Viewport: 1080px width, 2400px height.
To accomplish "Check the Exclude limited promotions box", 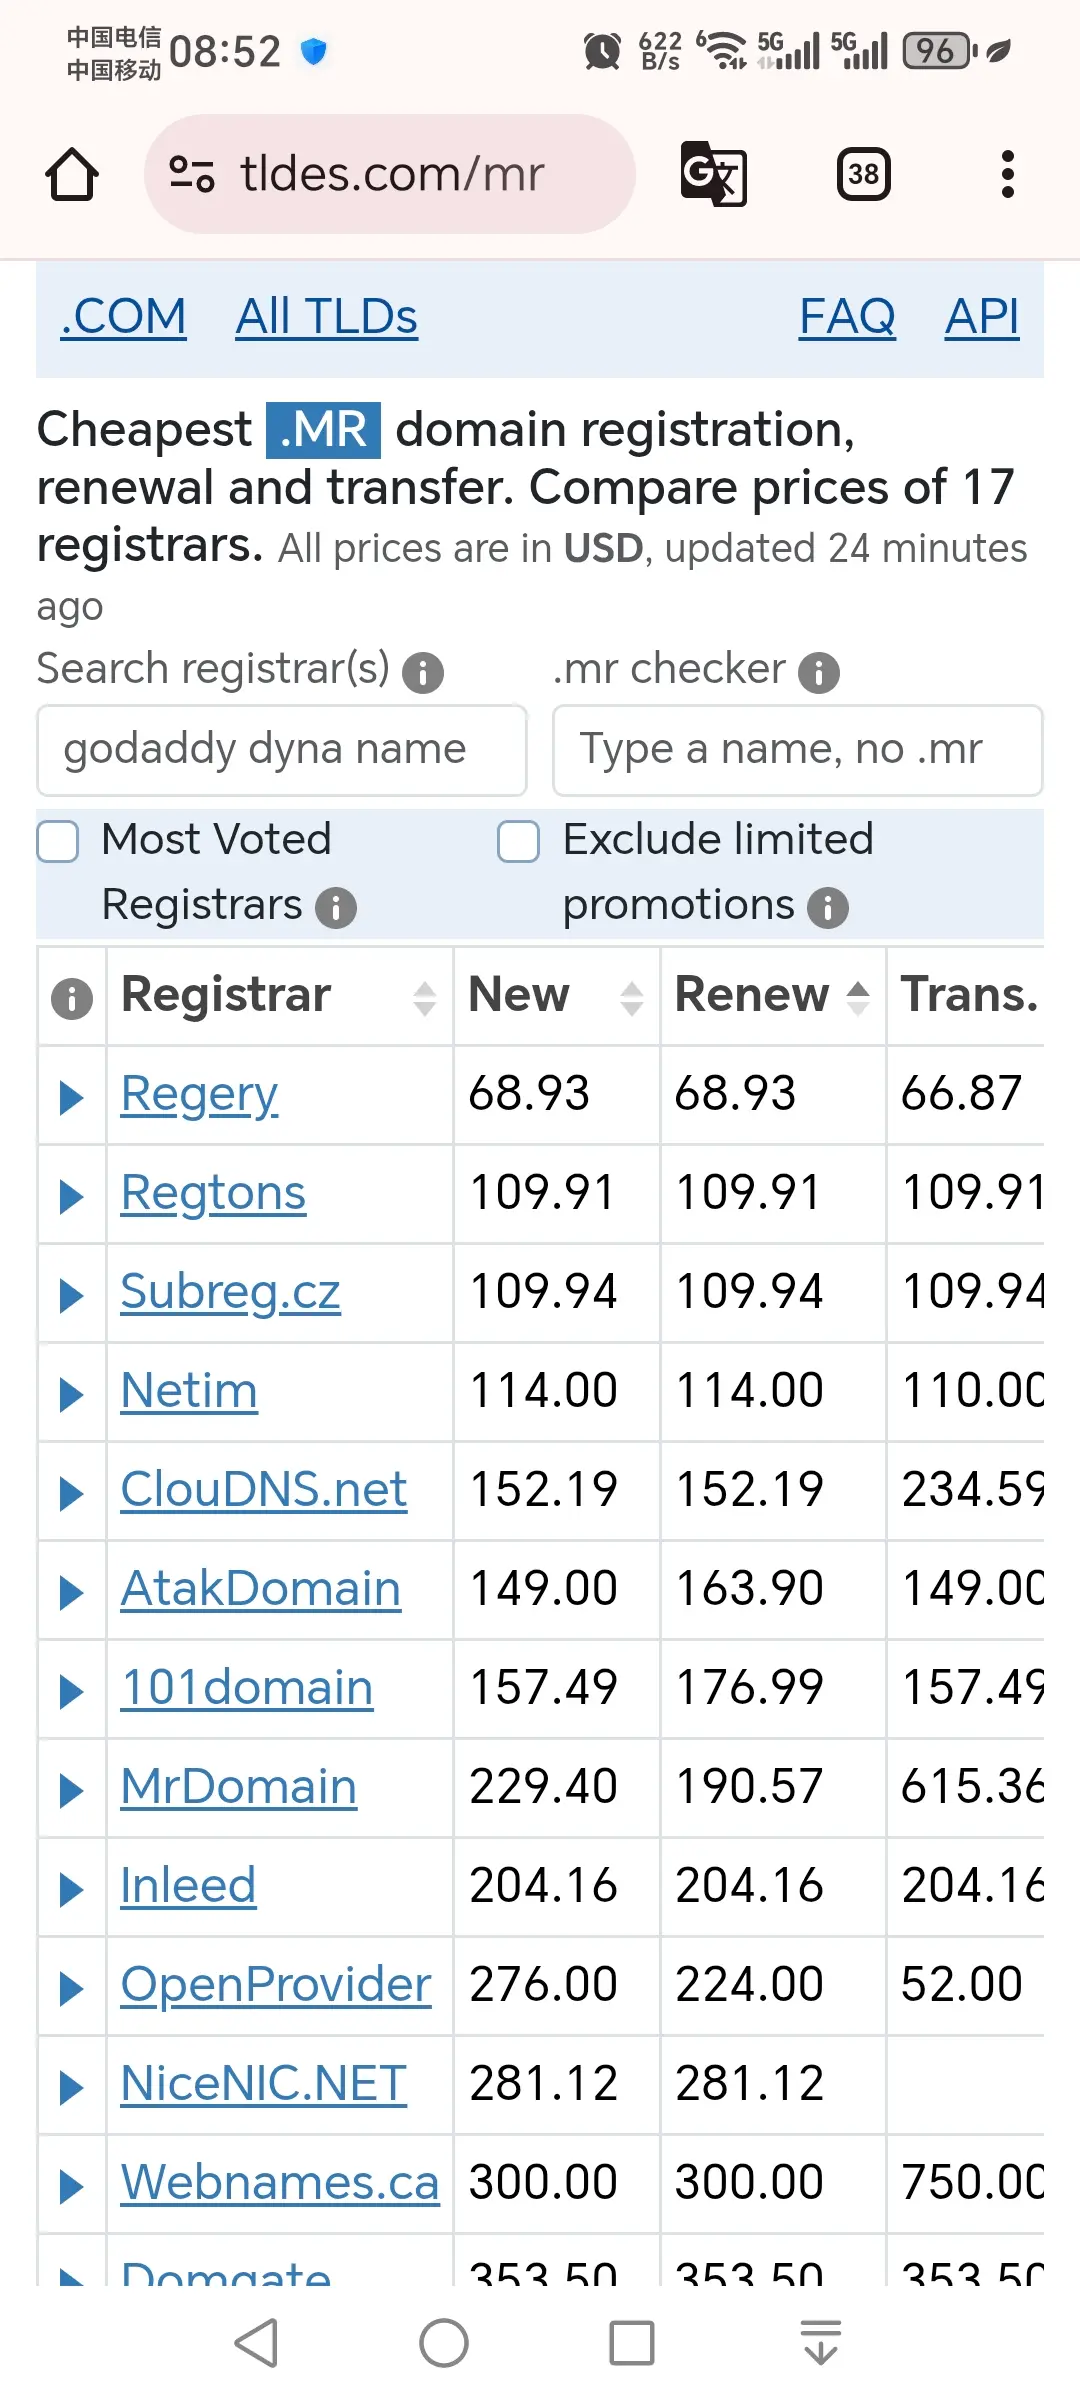I will tap(519, 841).
